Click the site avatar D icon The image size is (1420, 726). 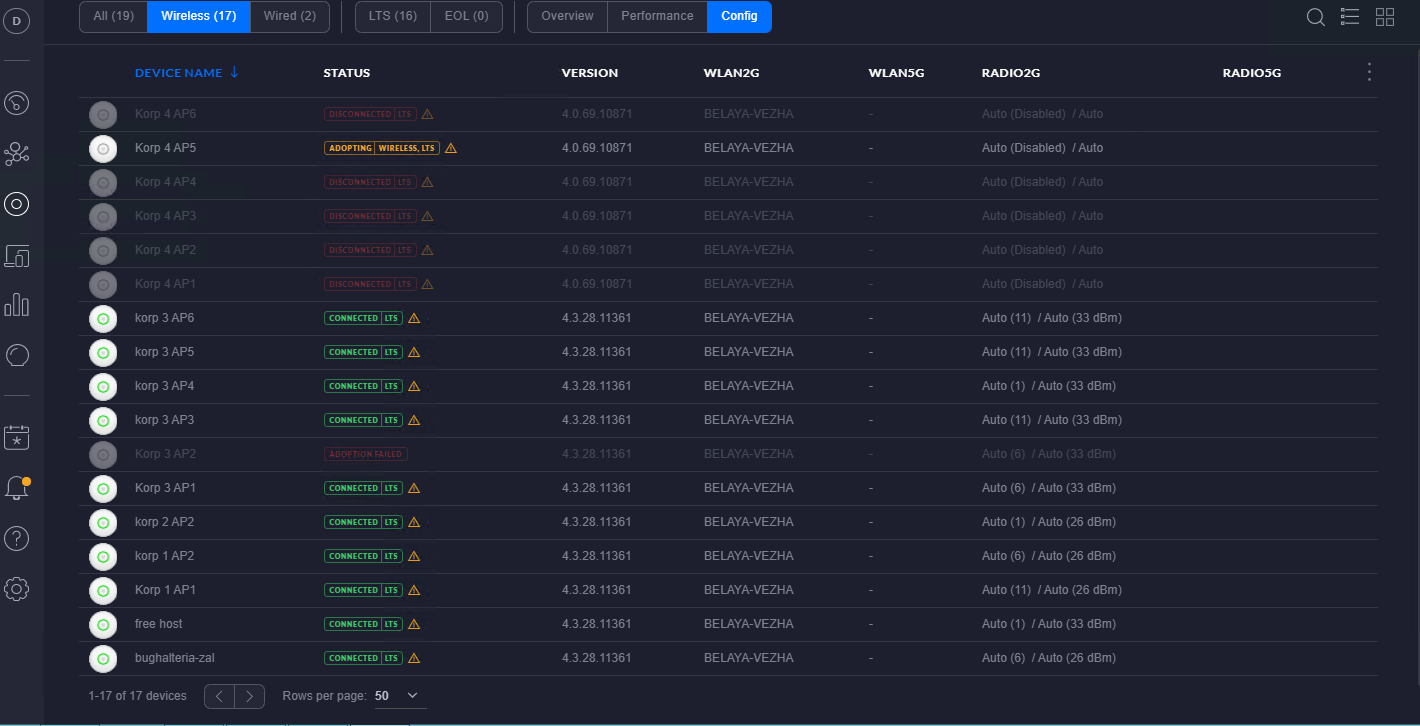pos(17,21)
